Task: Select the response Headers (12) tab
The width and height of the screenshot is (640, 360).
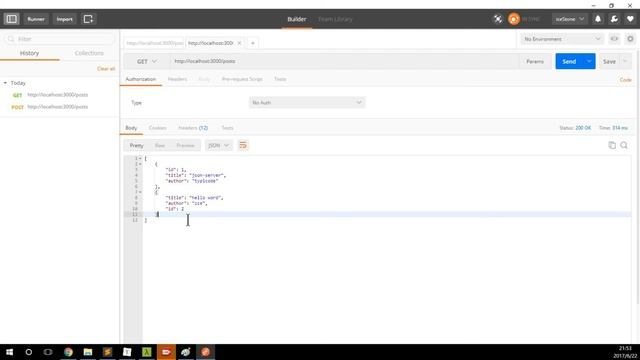Action: coord(193,128)
